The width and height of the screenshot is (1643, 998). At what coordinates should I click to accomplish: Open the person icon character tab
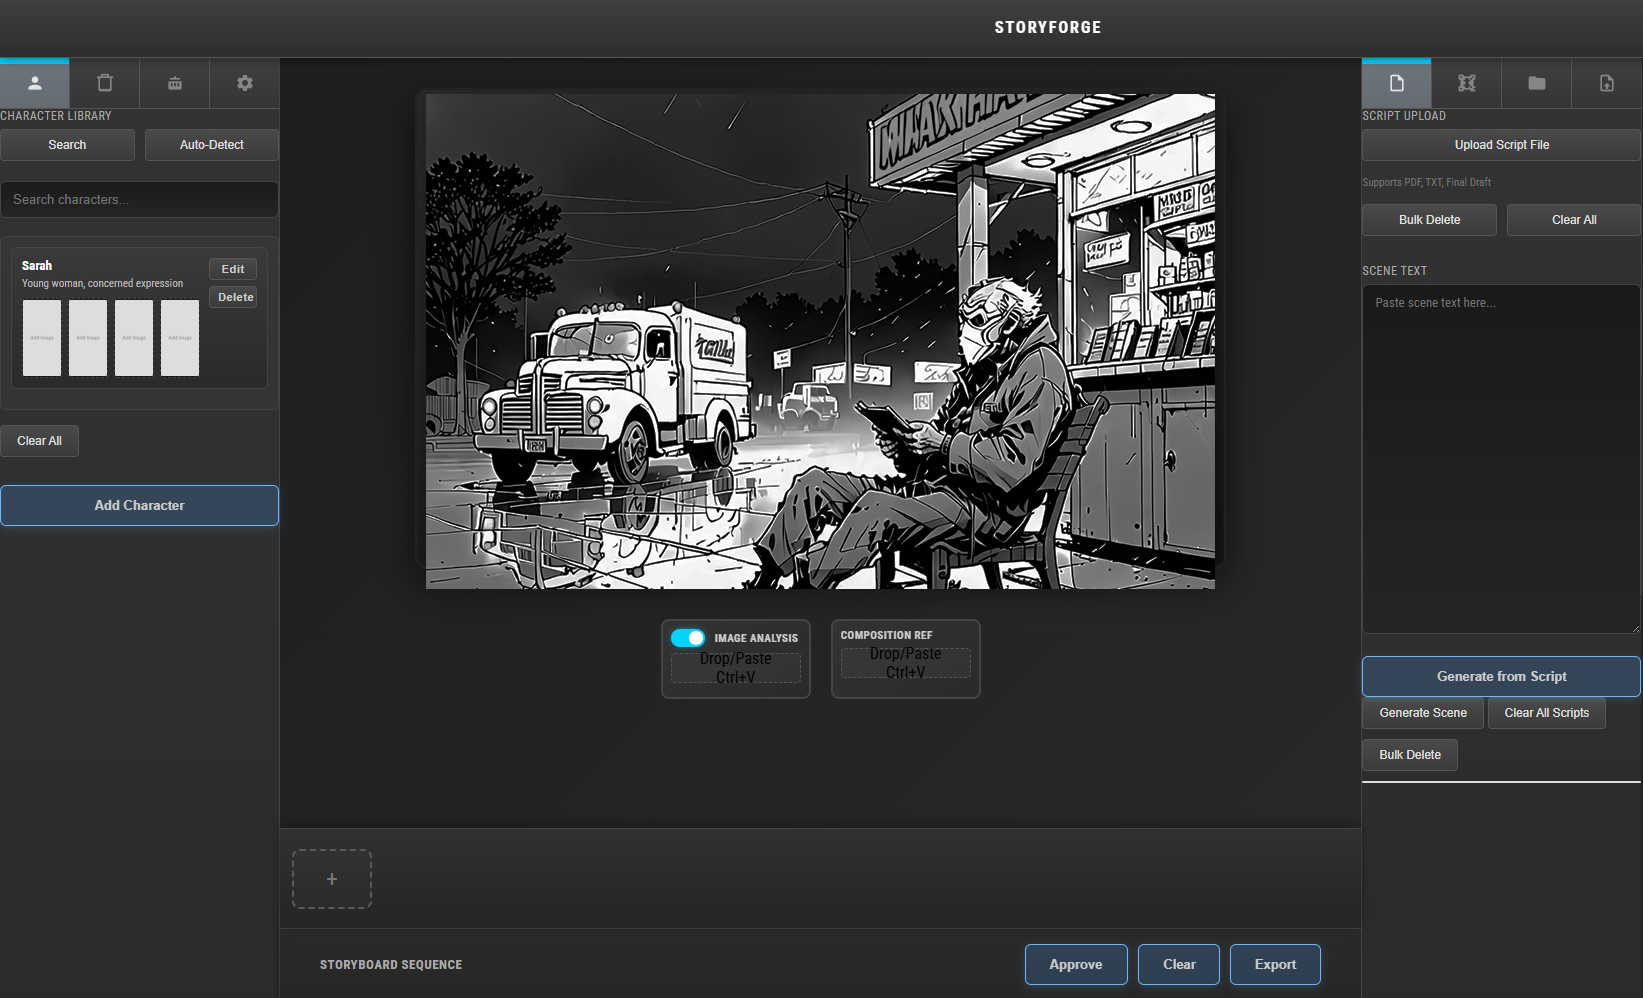pyautogui.click(x=35, y=84)
